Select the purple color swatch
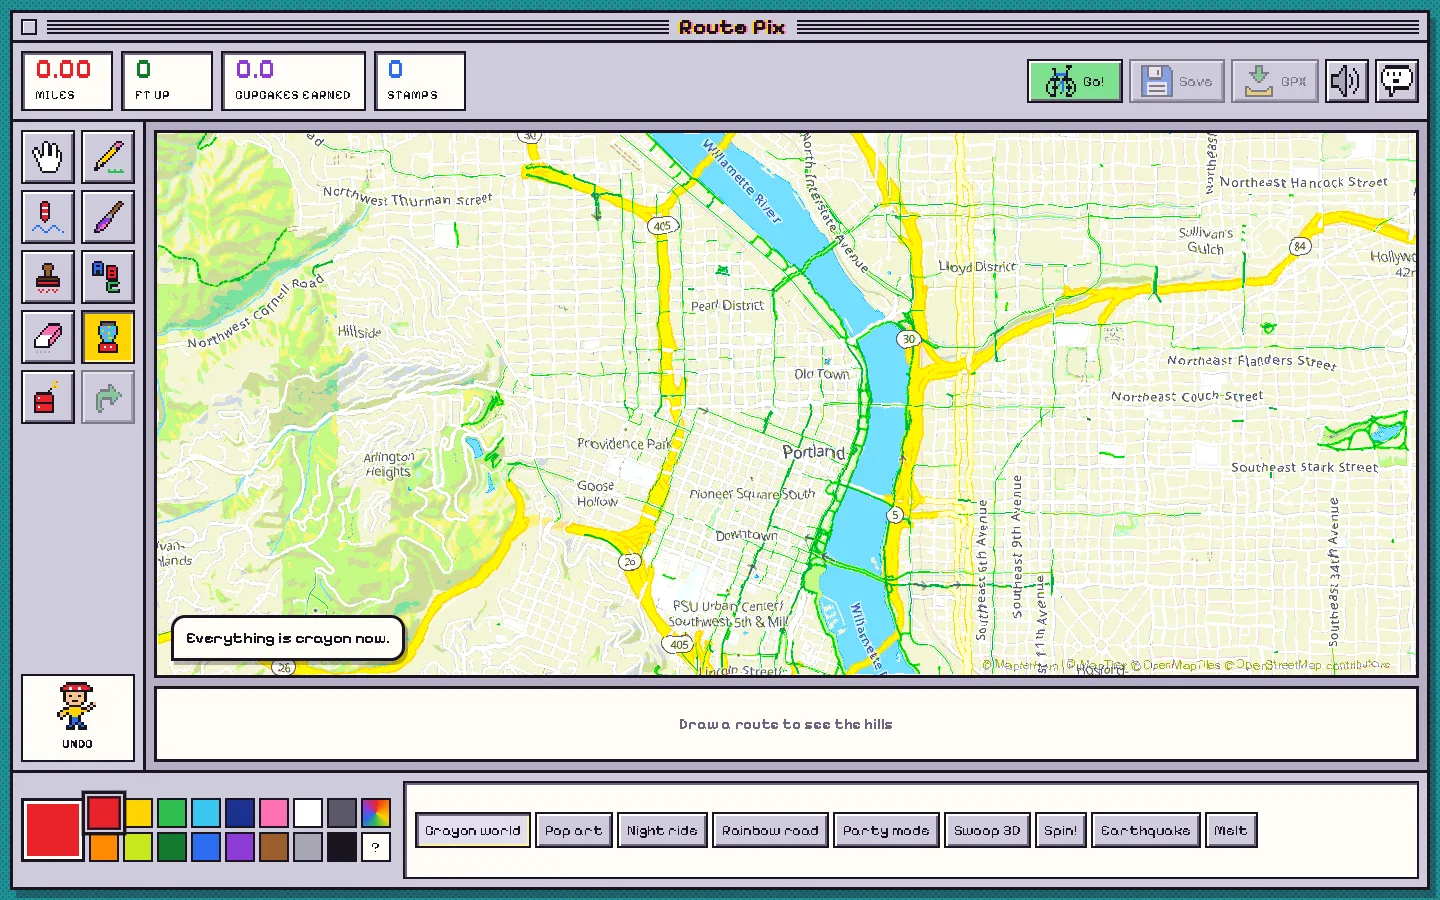1440x900 pixels. [x=240, y=847]
